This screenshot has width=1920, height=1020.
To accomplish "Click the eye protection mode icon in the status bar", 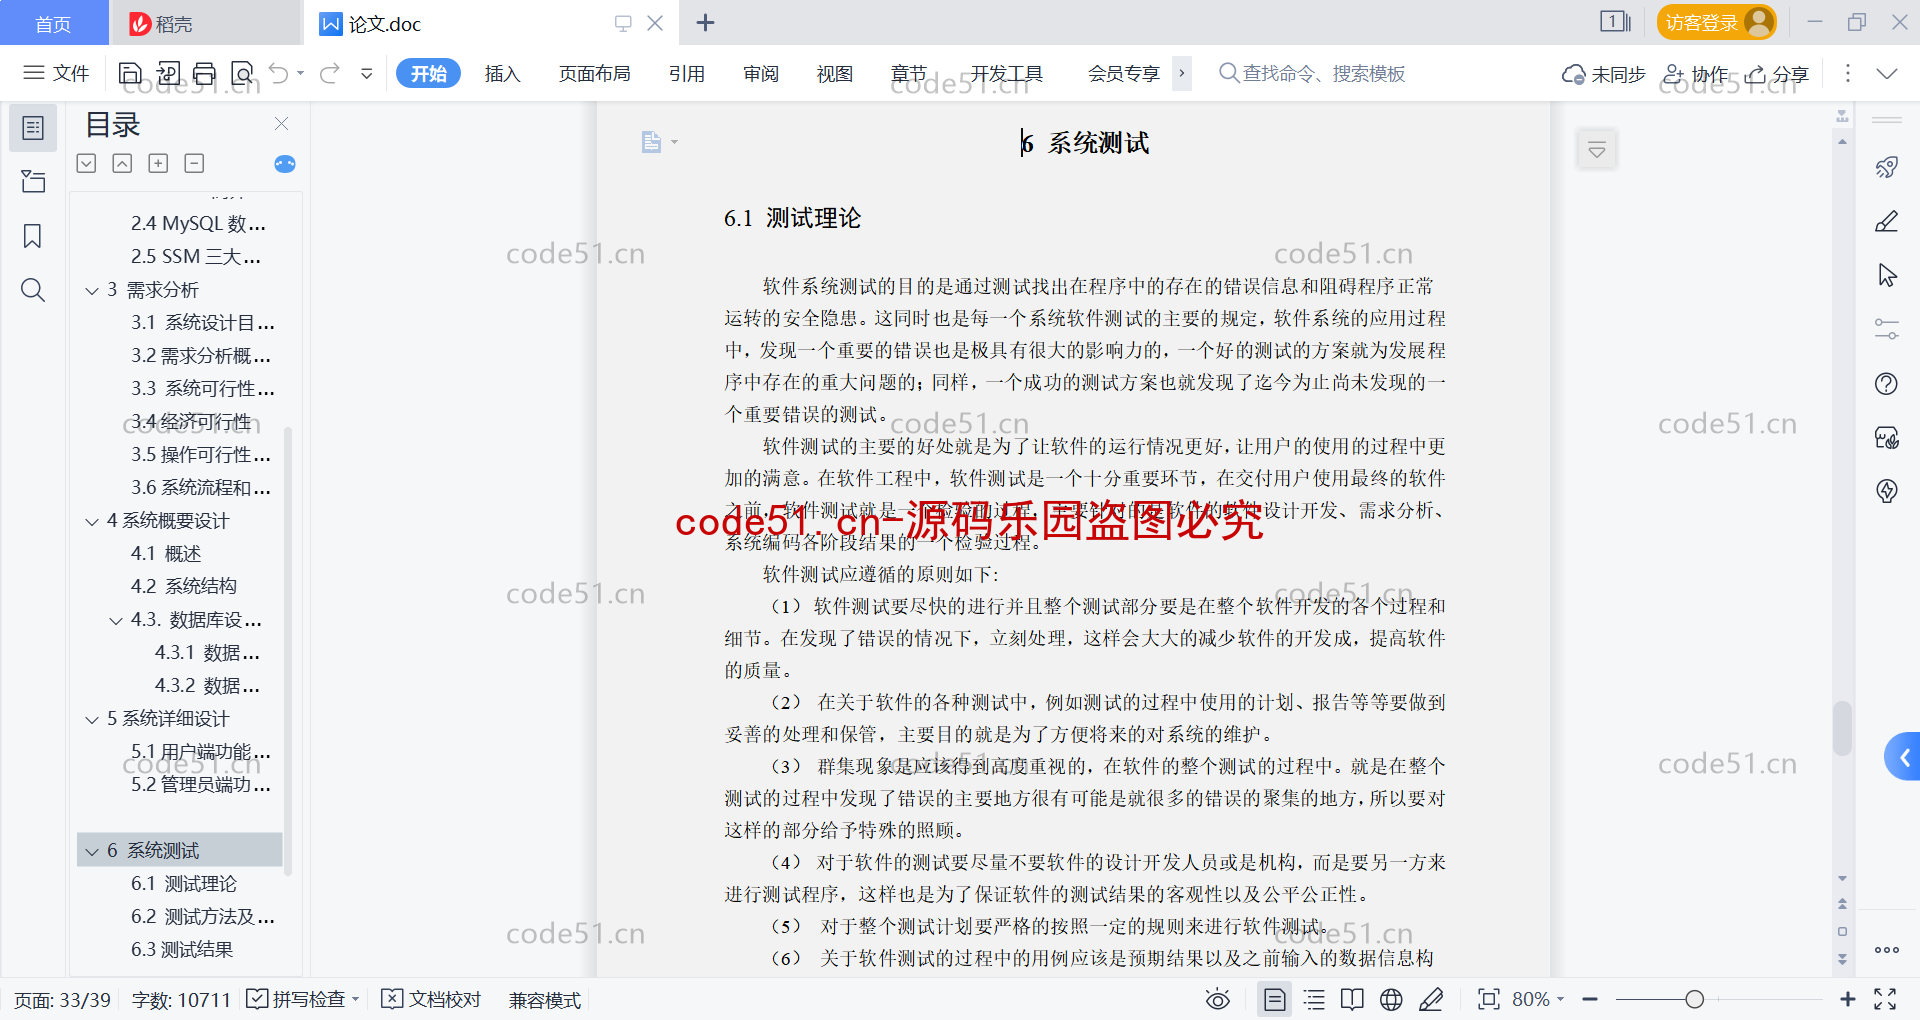I will 1218,999.
